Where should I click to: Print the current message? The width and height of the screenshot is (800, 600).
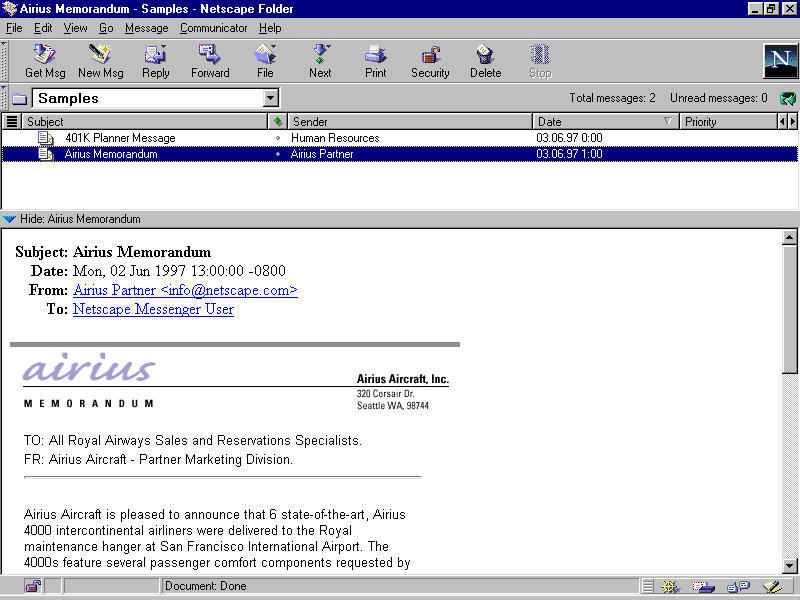[376, 61]
